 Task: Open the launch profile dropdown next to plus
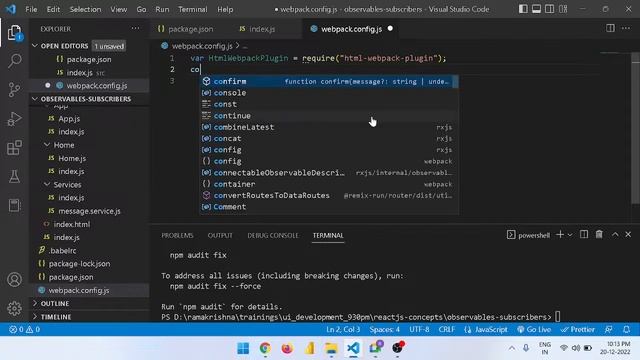click(x=570, y=235)
